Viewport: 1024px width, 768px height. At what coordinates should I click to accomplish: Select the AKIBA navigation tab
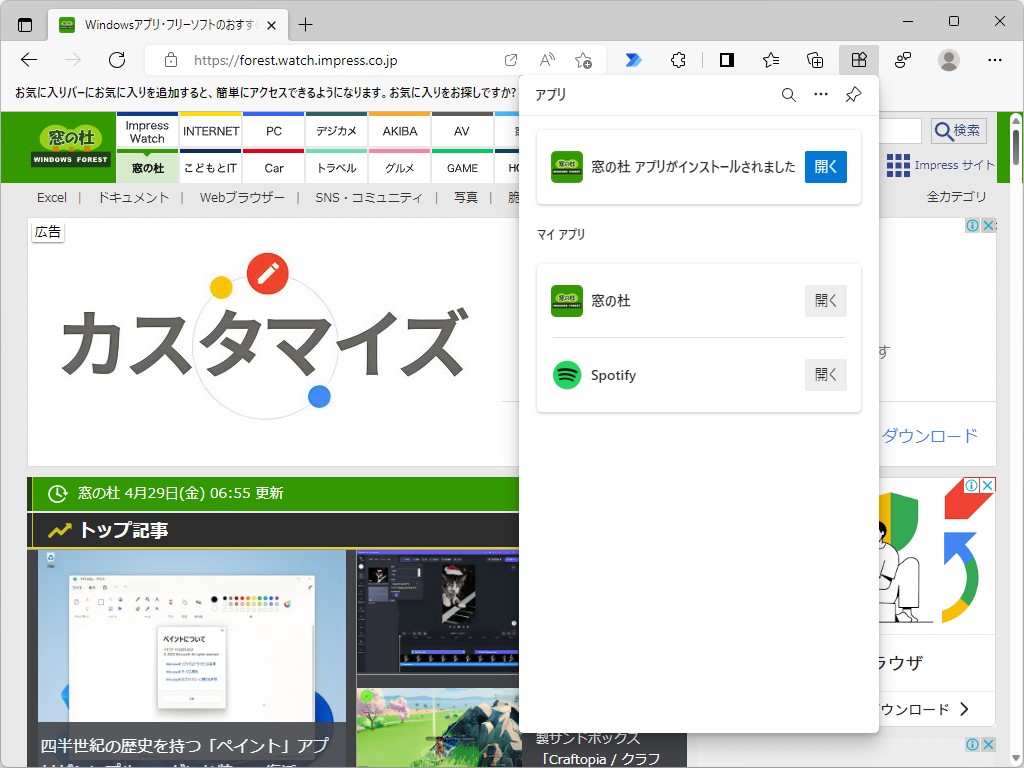[399, 131]
